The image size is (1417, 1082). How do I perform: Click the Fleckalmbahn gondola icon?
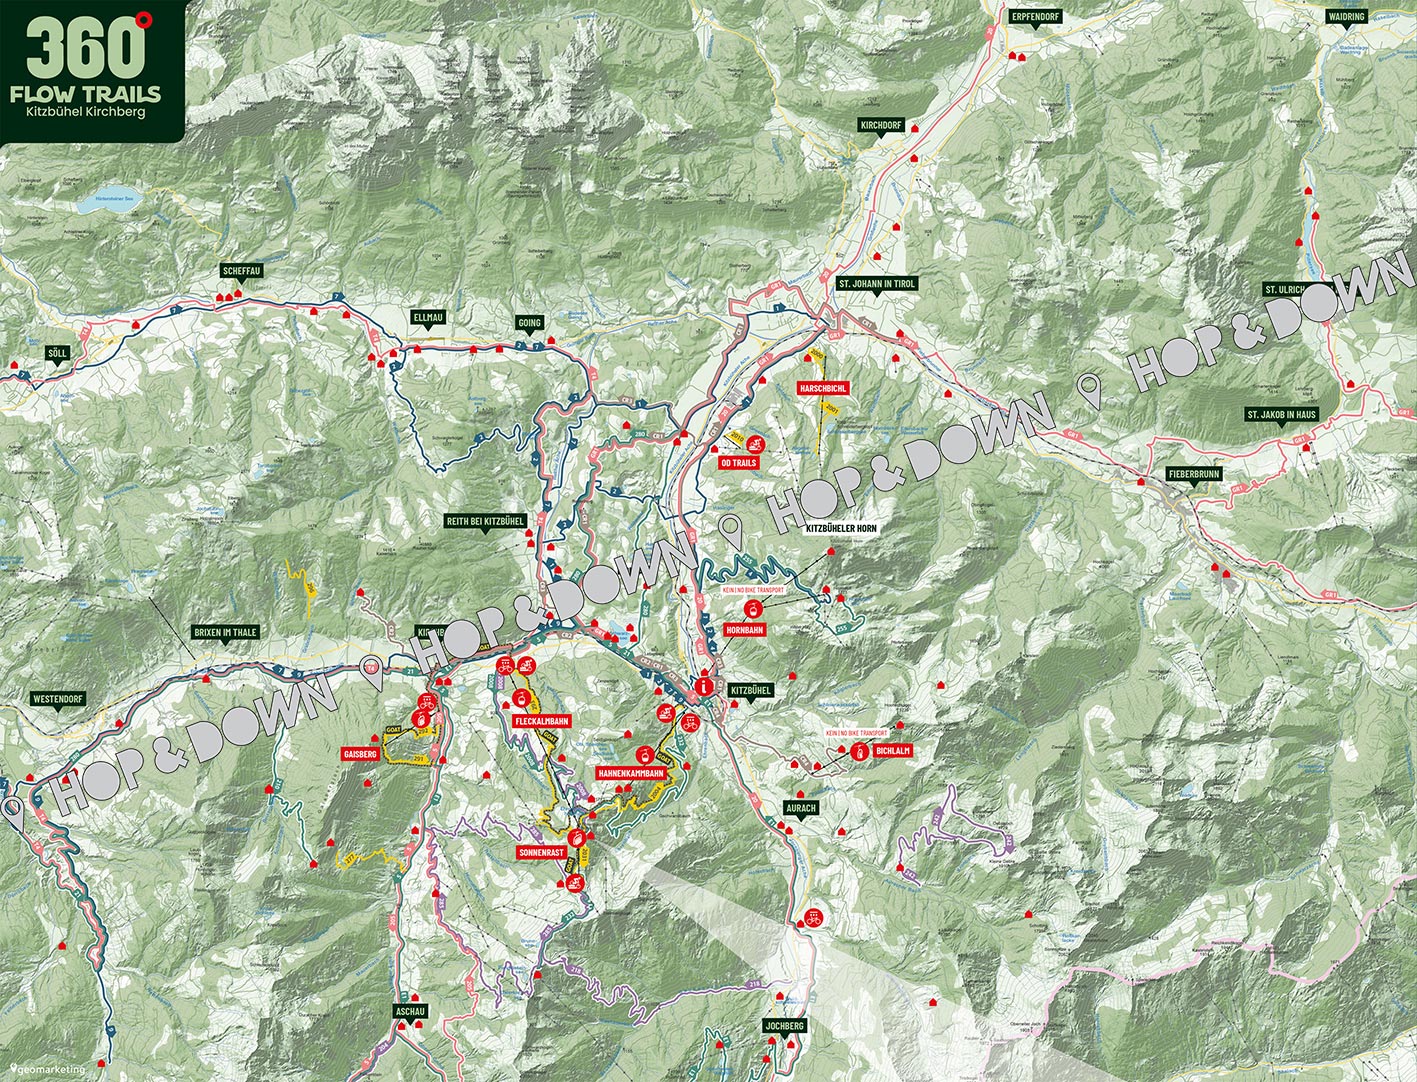tap(520, 698)
